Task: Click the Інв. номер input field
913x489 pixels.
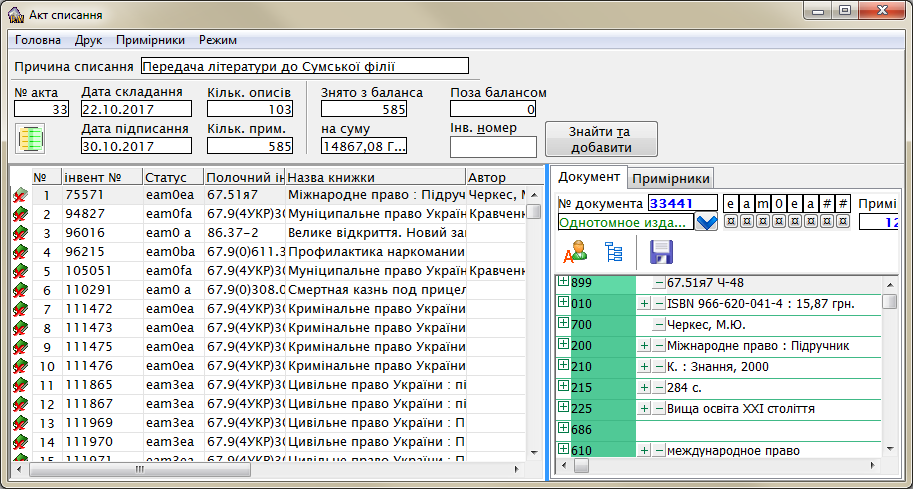Action: [x=493, y=147]
